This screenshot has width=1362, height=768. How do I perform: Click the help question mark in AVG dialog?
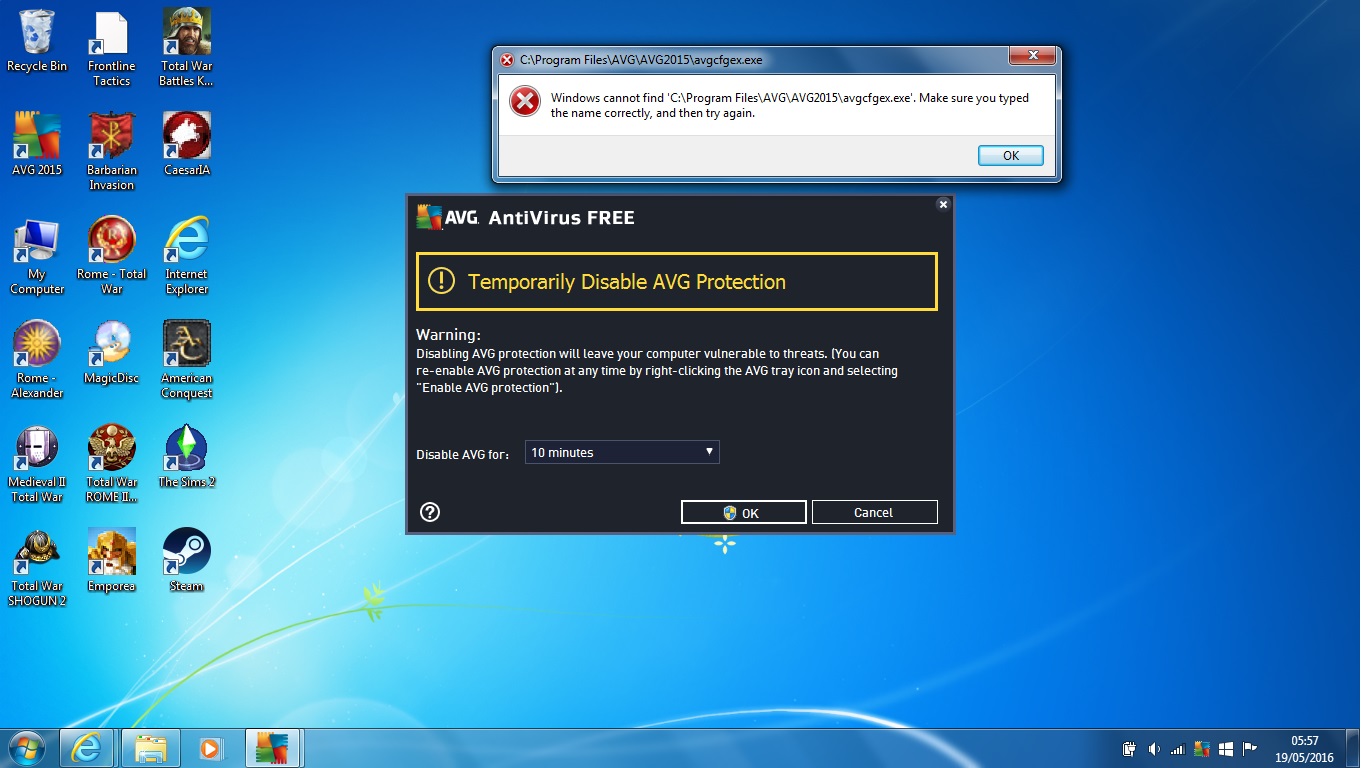[x=430, y=512]
